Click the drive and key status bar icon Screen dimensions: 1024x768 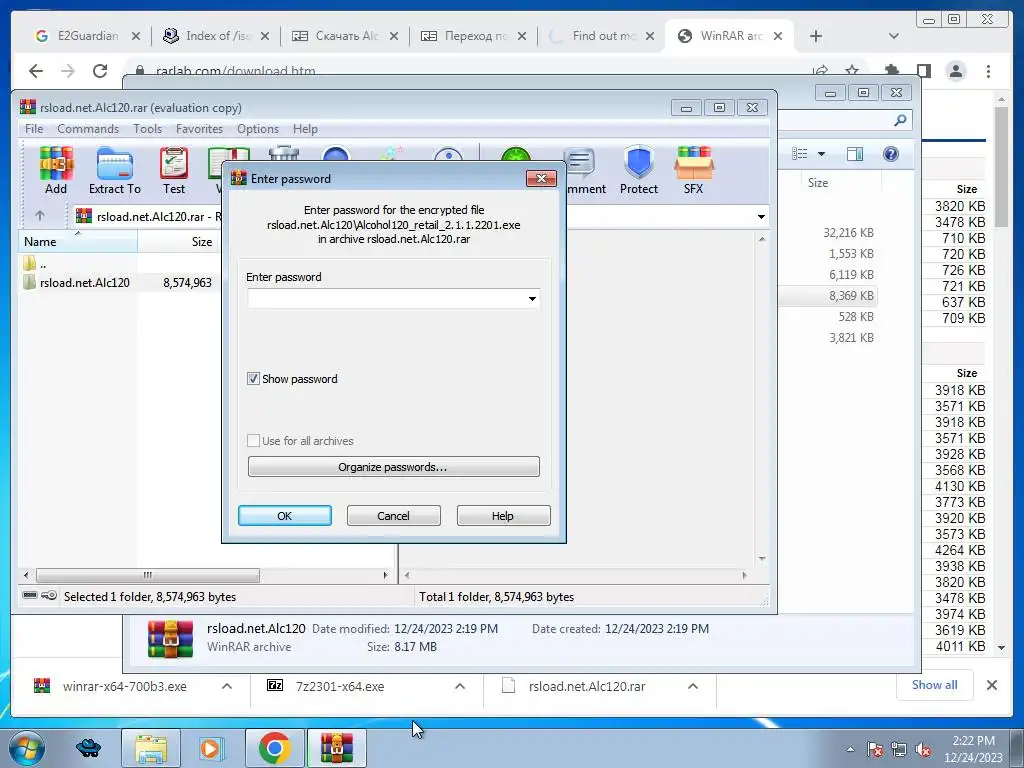click(x=40, y=596)
